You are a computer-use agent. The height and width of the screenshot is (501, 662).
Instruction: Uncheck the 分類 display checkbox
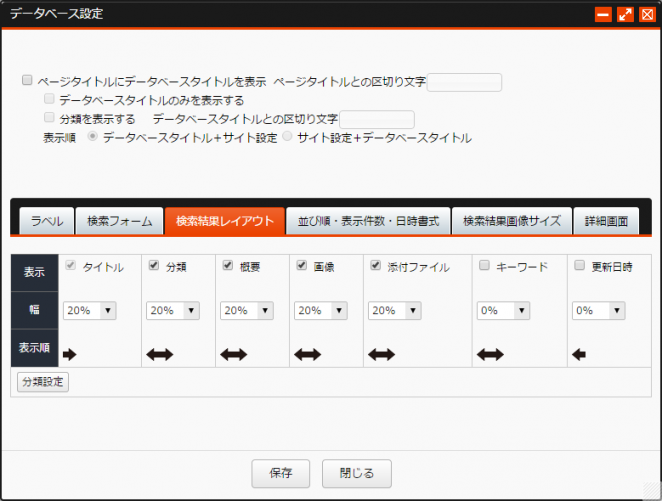click(x=154, y=265)
